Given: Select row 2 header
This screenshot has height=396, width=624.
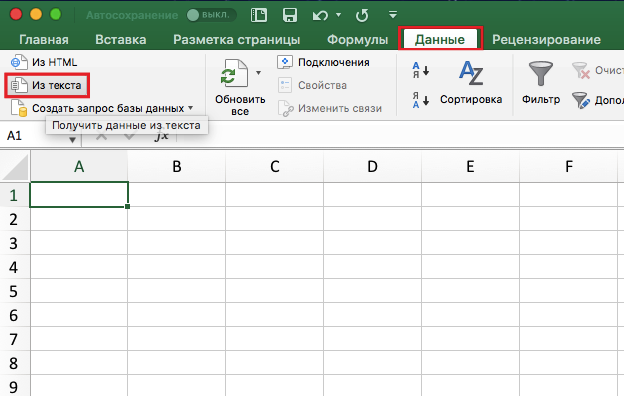Looking at the screenshot, I should 15,219.
